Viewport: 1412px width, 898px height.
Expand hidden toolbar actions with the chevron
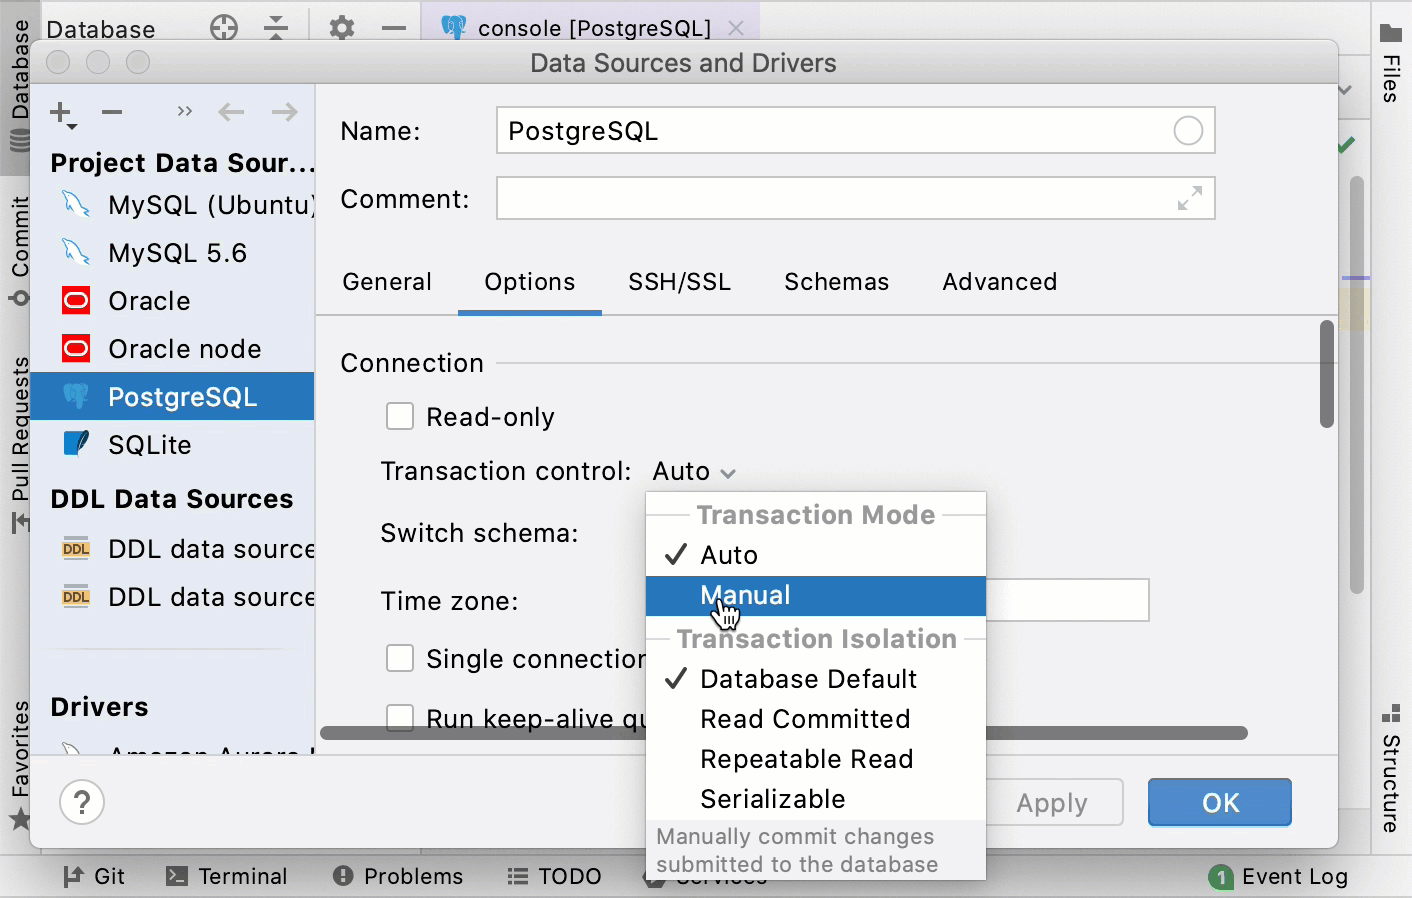click(x=184, y=112)
